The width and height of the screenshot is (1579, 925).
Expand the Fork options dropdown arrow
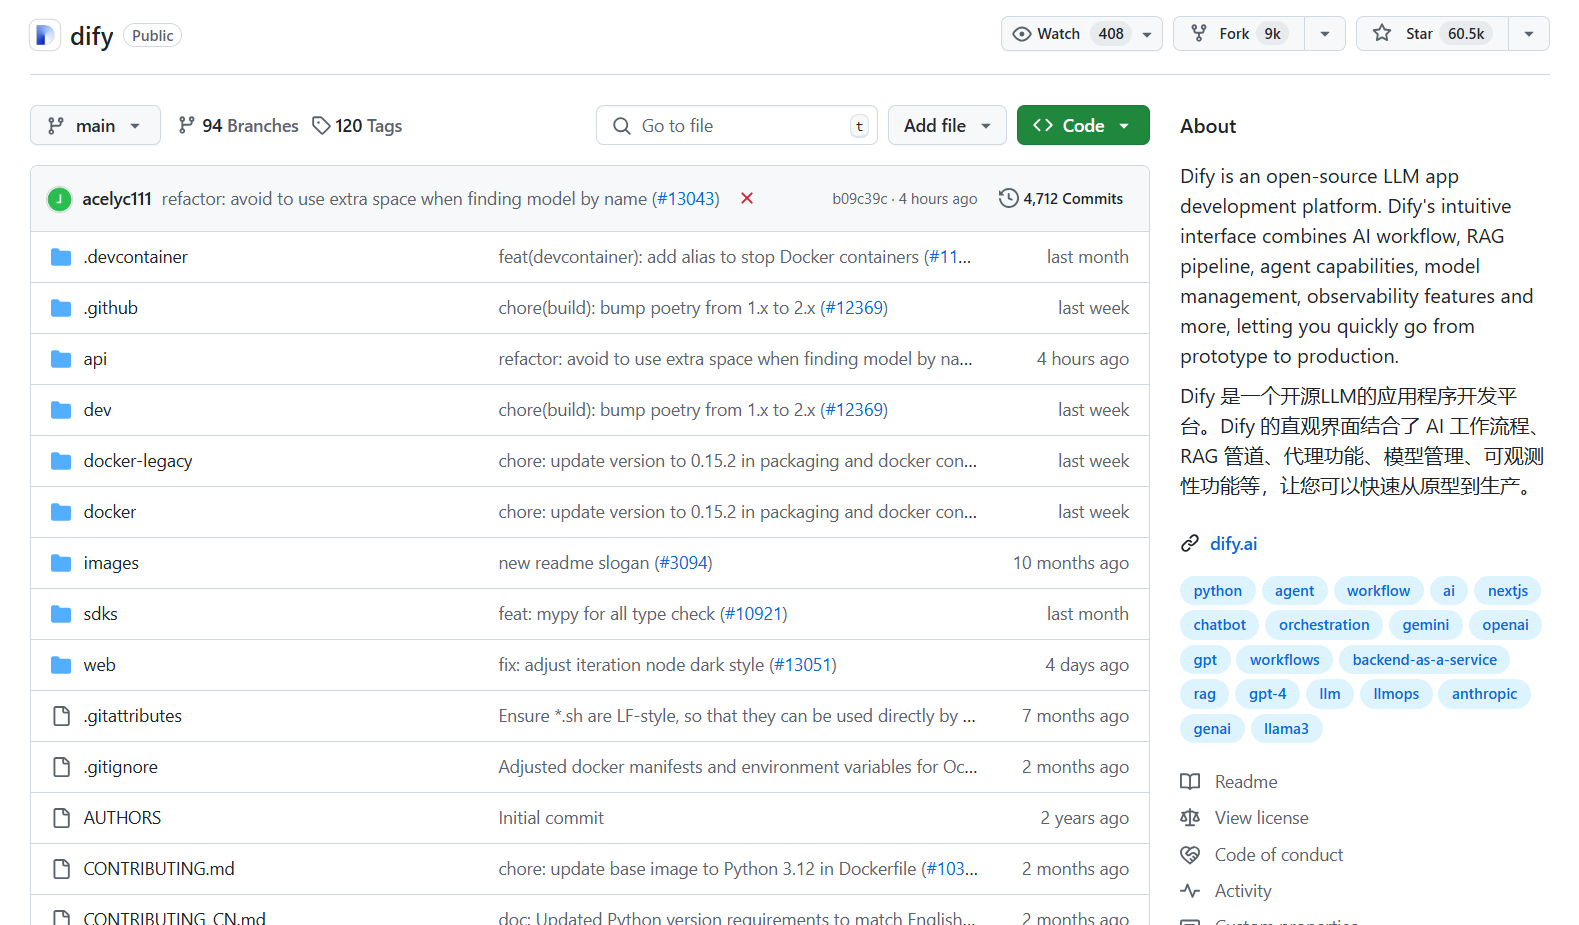[x=1325, y=34]
